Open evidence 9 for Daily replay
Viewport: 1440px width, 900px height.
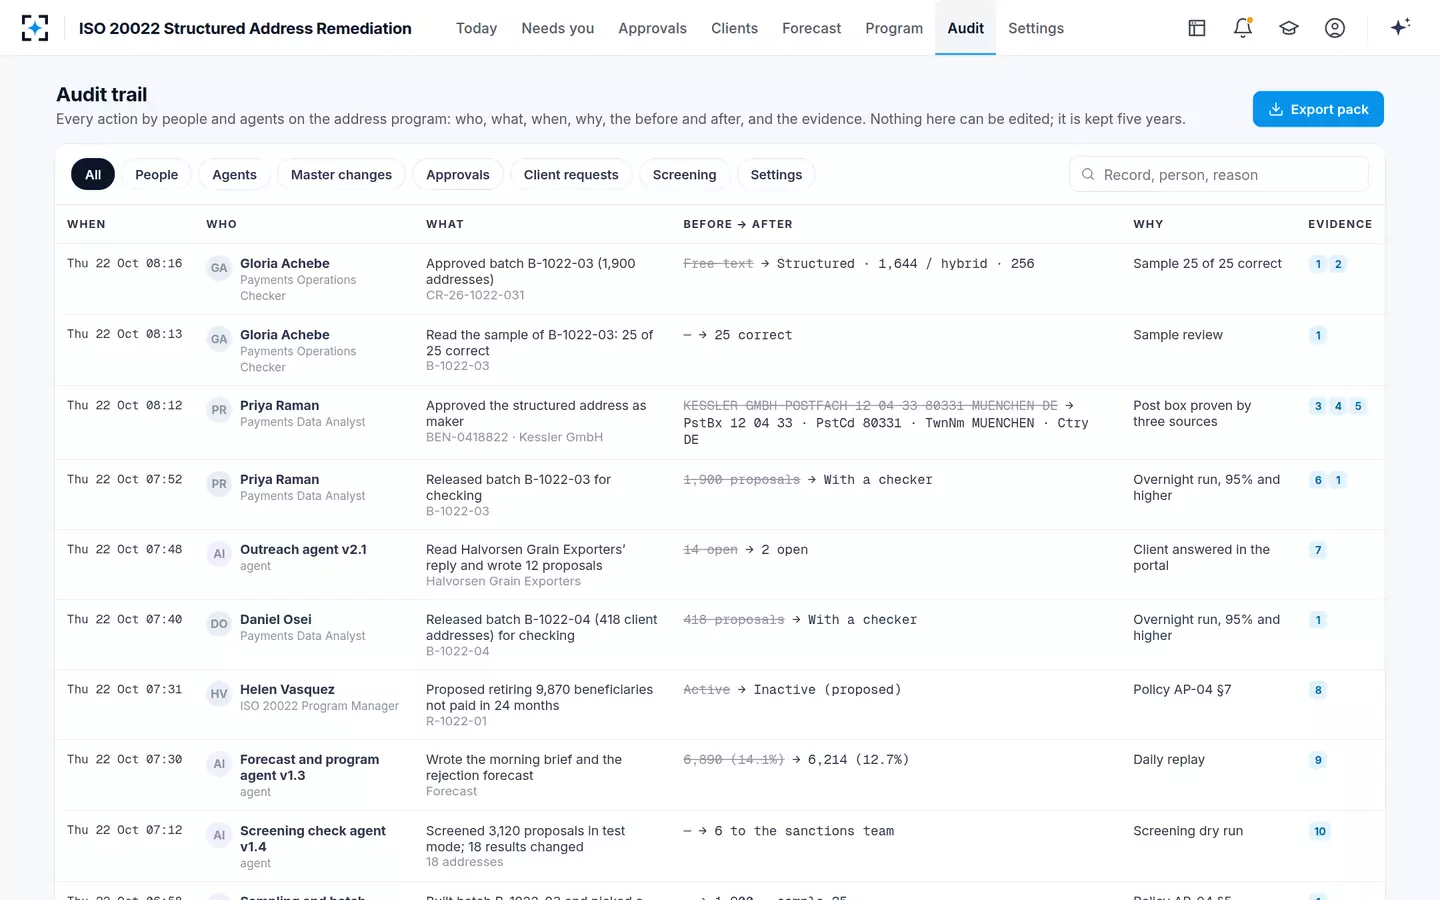click(1318, 760)
